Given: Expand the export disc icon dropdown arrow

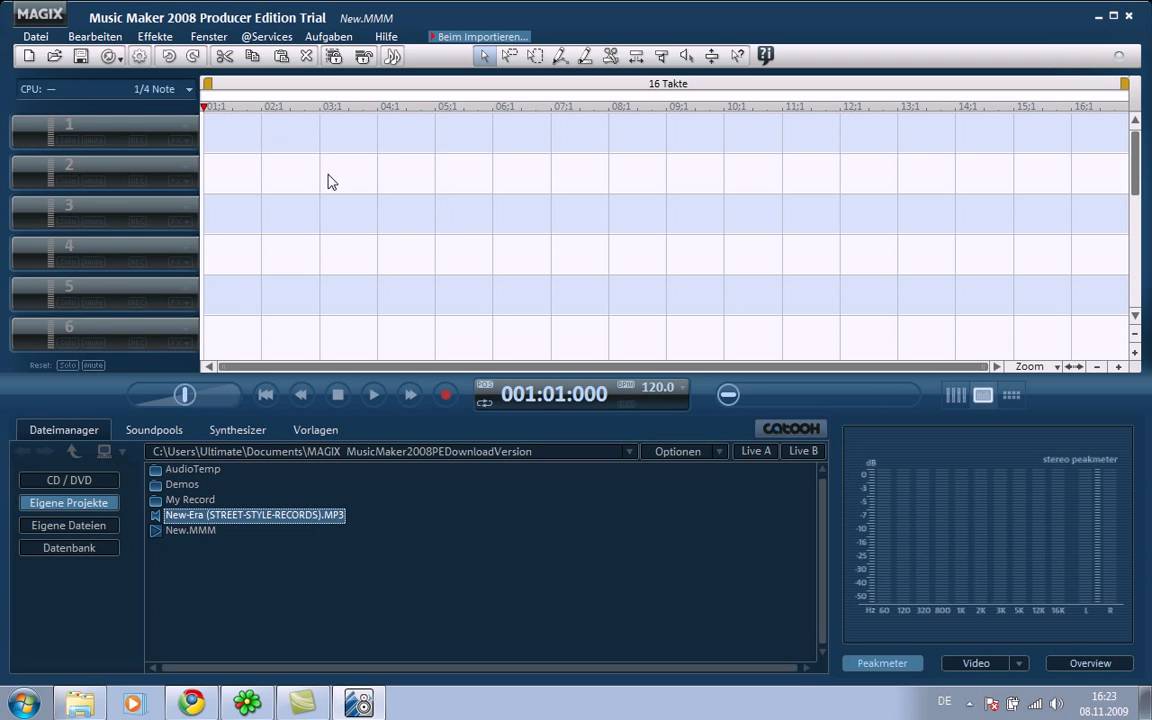Looking at the screenshot, I should (120, 58).
